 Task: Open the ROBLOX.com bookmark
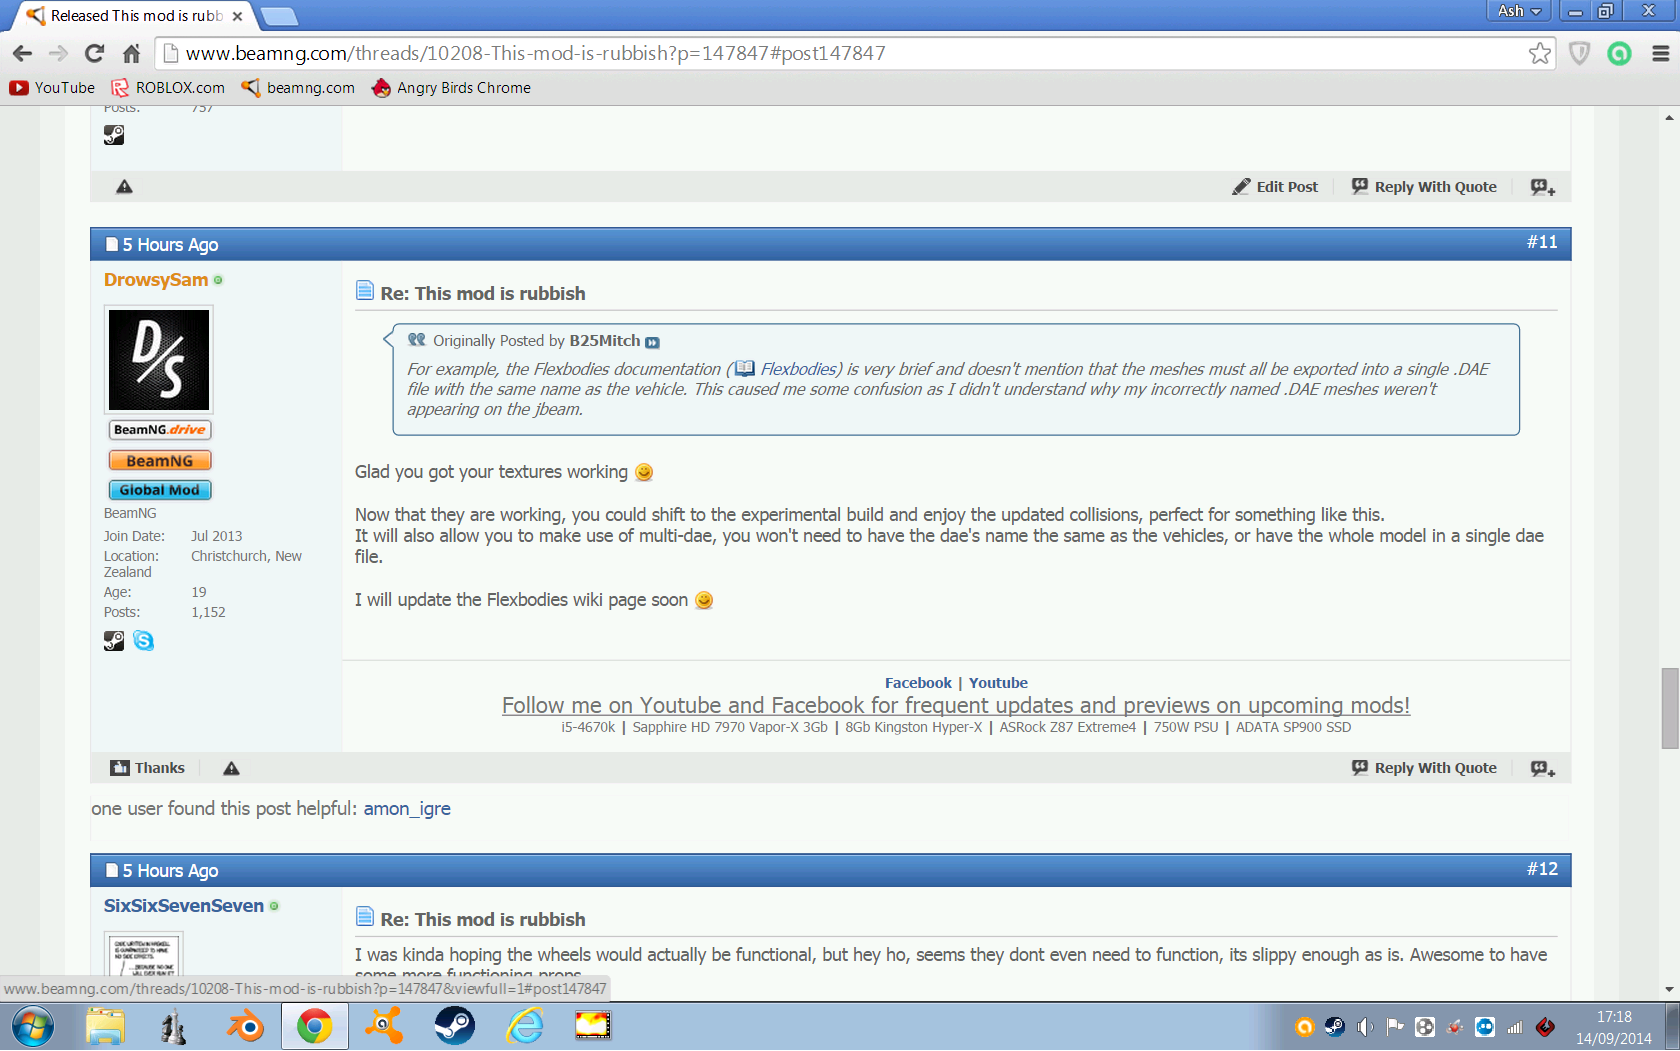point(168,88)
